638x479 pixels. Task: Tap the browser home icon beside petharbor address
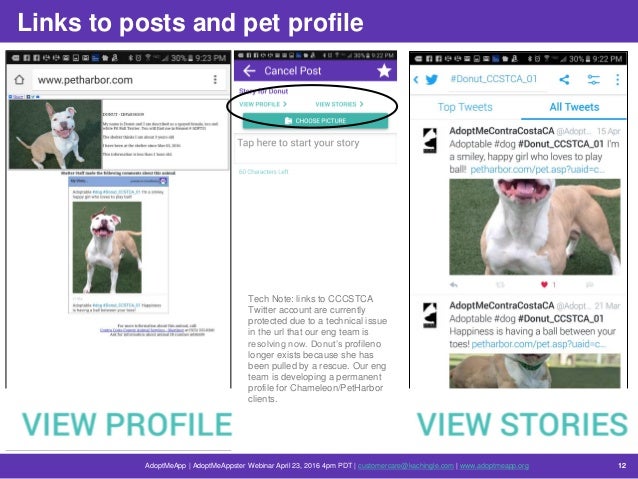point(19,80)
